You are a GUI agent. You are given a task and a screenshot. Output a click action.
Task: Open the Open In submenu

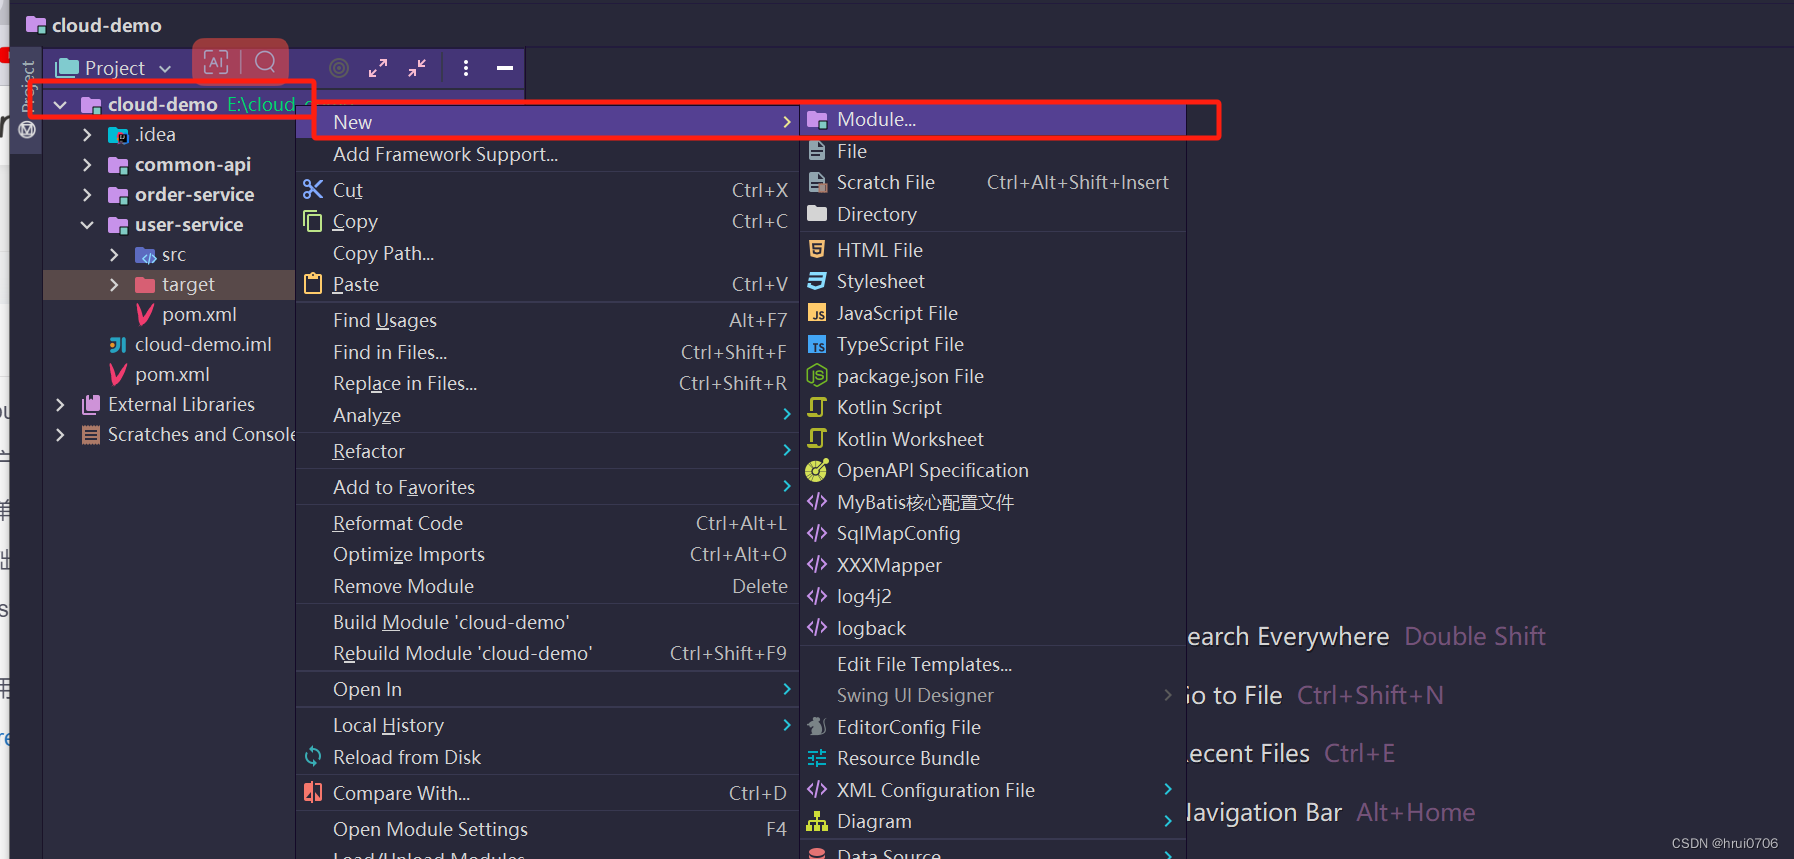(547, 689)
